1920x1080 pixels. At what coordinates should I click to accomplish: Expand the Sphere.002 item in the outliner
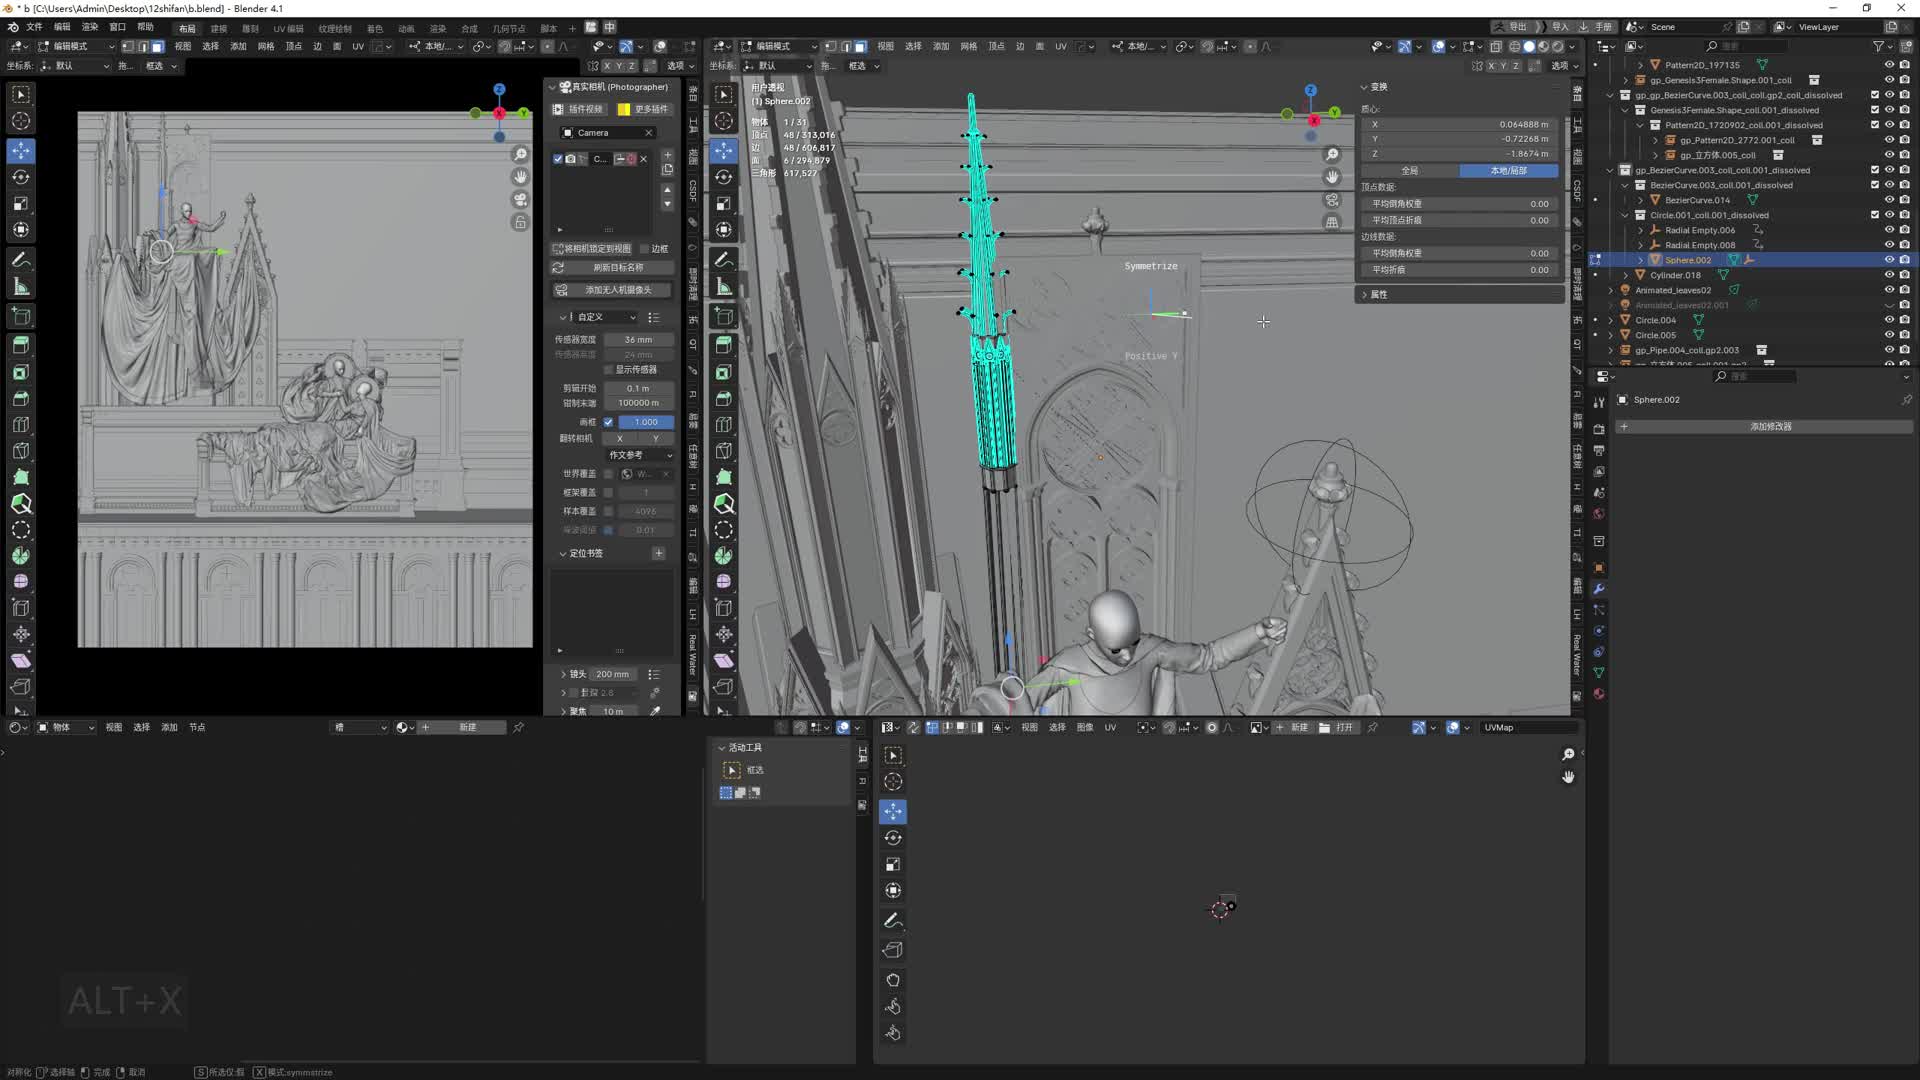tap(1640, 259)
